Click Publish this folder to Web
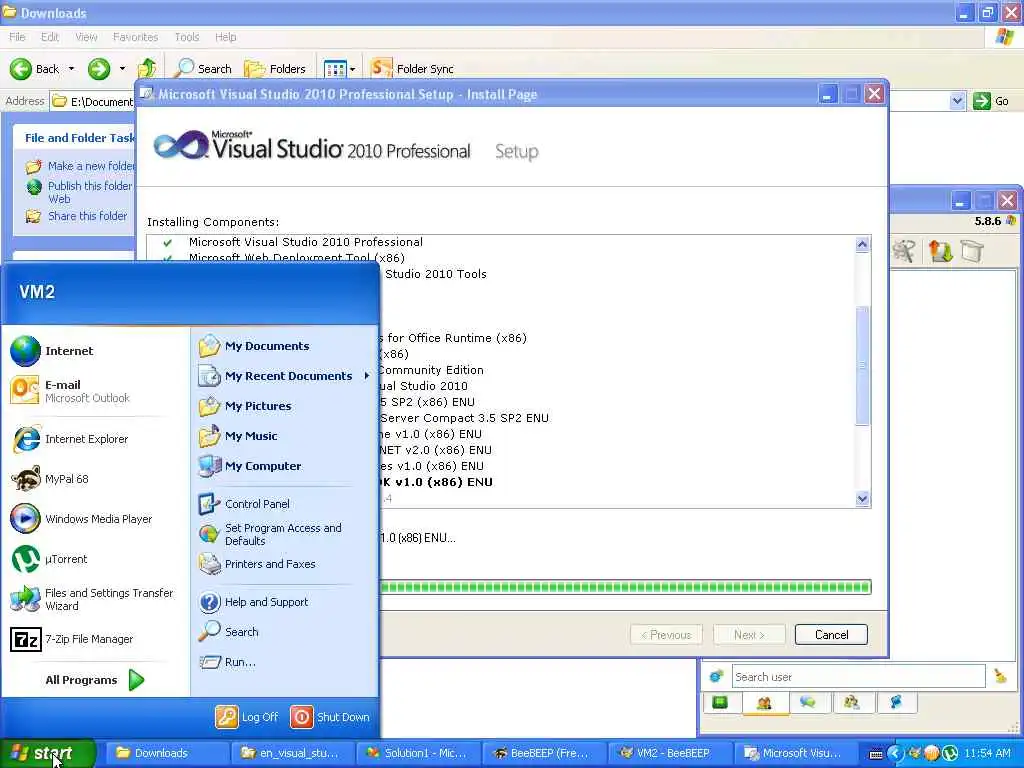 (x=89, y=192)
